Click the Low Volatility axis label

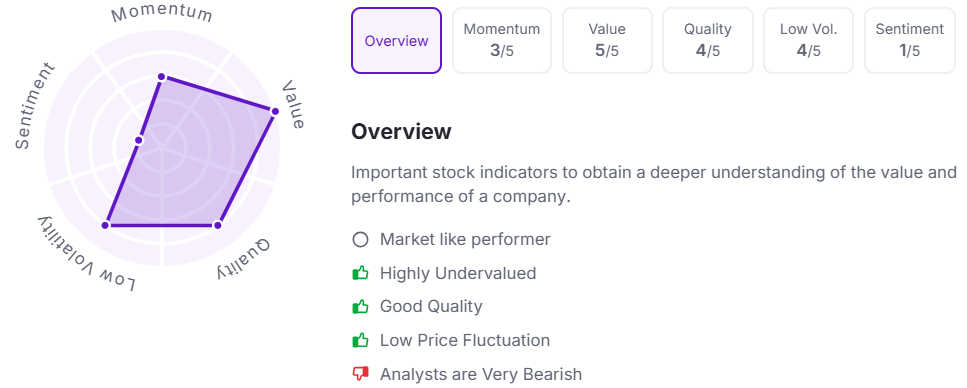click(x=89, y=254)
